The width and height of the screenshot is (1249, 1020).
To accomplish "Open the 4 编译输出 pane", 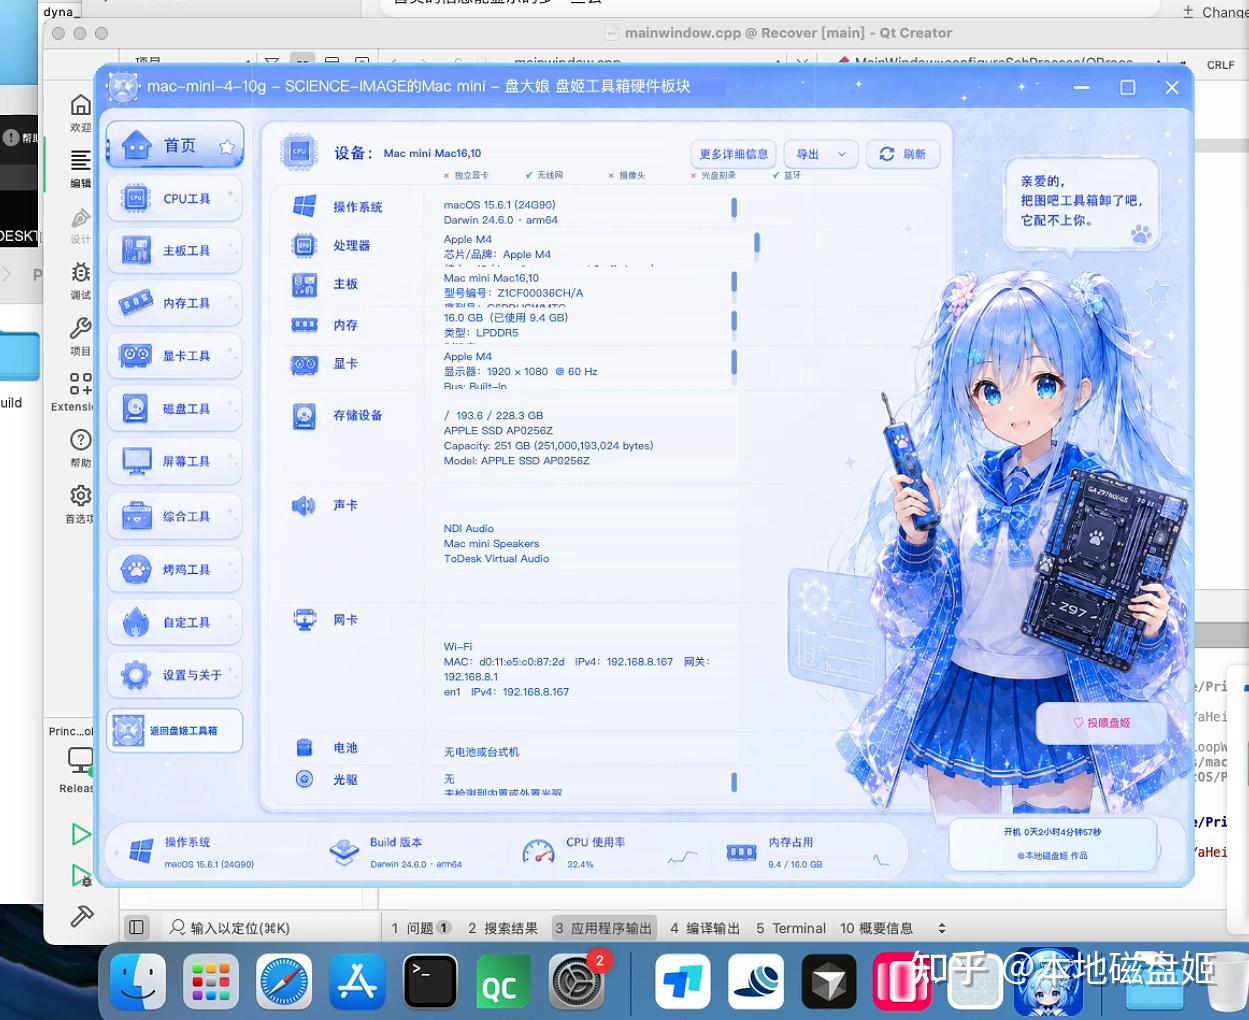I will tap(705, 928).
